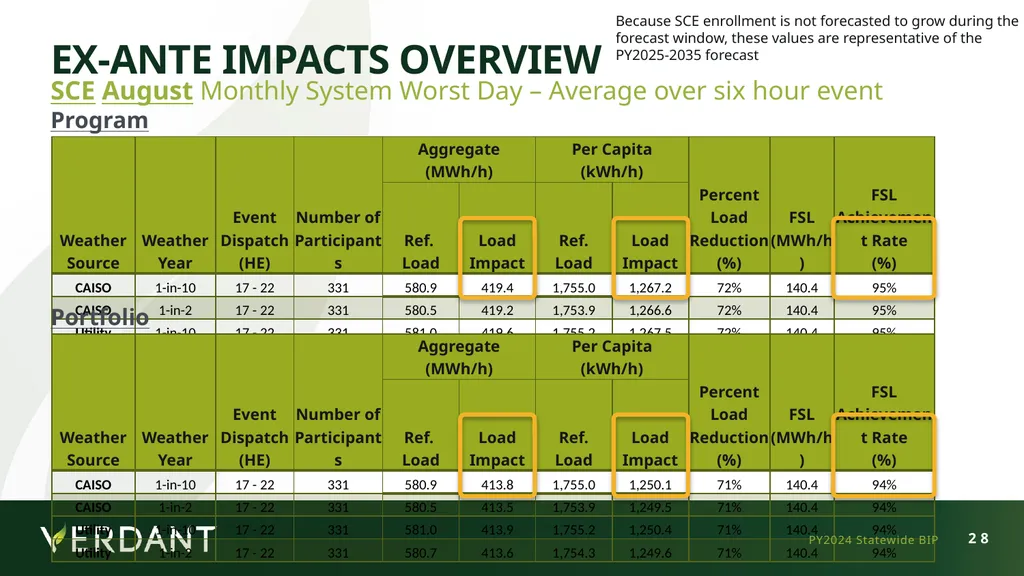Click the Verdant logo in footer
The width and height of the screenshot is (1024, 576).
[x=127, y=538]
